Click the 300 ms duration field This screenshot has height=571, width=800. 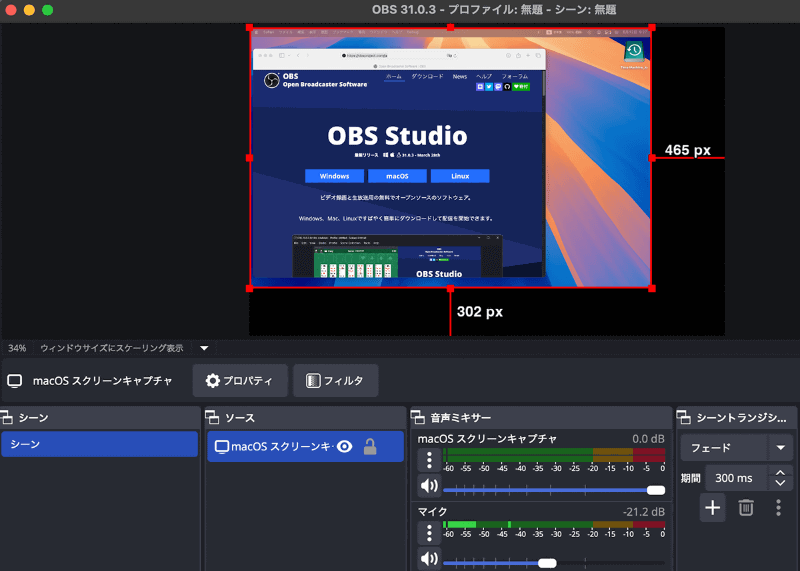tap(735, 478)
